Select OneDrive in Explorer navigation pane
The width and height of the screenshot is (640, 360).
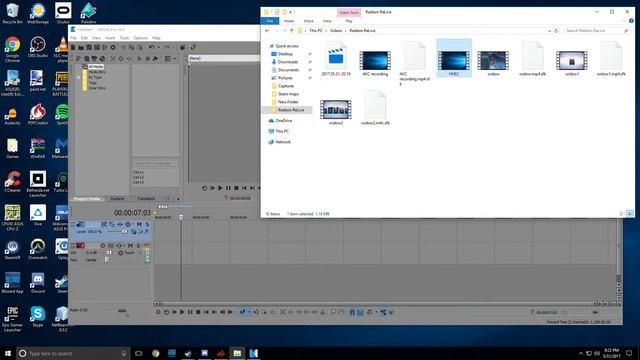(x=284, y=121)
